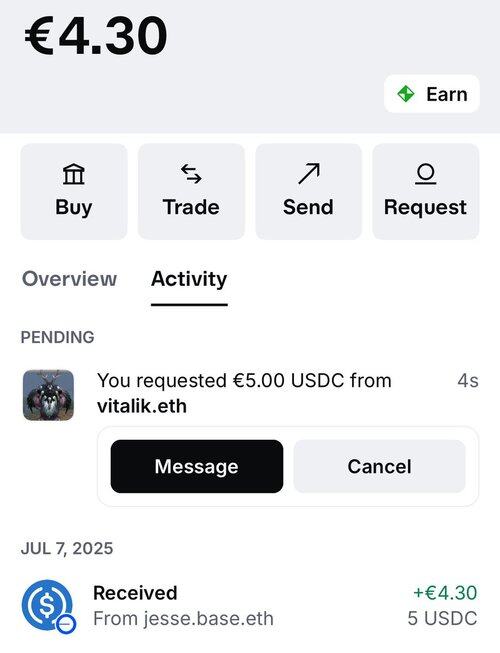Select the Activity tab
This screenshot has width=500, height=653.
click(189, 279)
